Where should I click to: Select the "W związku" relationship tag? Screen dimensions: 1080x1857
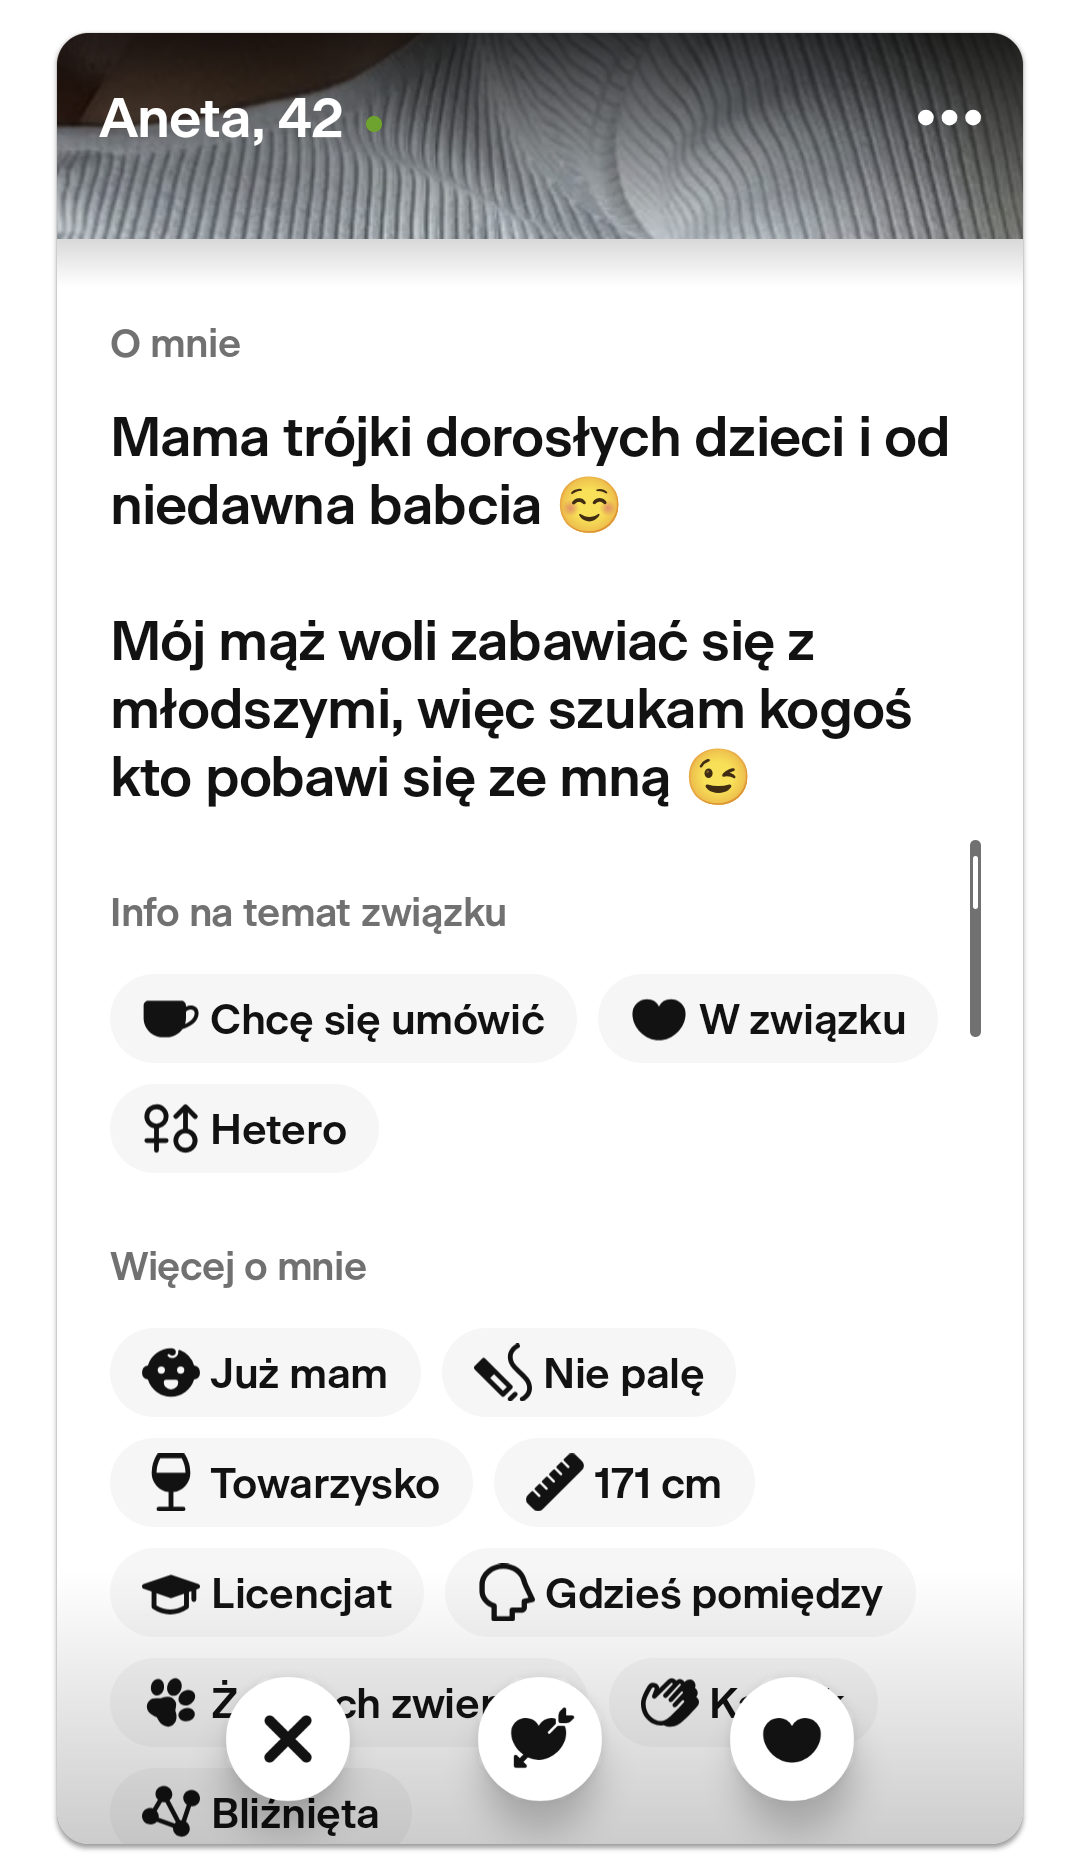(767, 1019)
